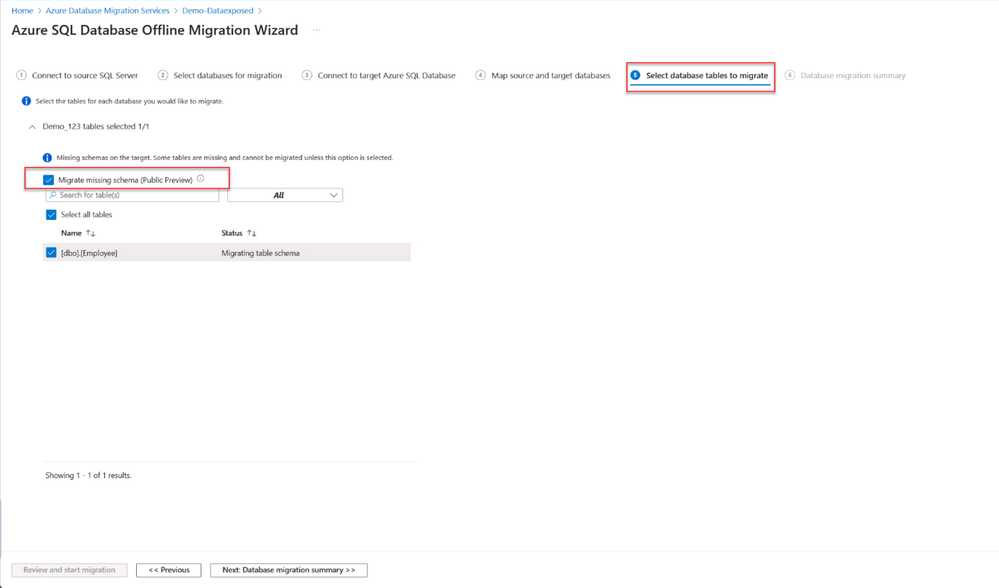Screen dimensions: 999x588
Task: Click the info icon beside 'Select the tables for each database'
Action: [x=26, y=101]
